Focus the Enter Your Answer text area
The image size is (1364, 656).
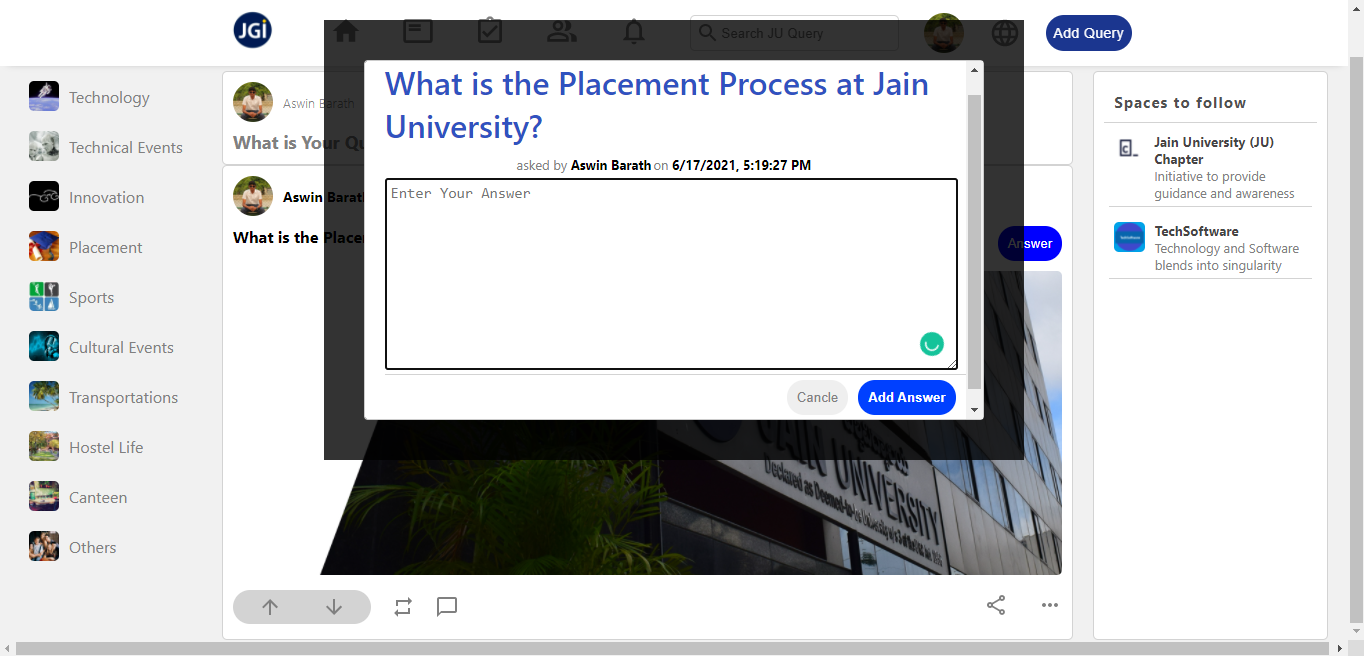(x=671, y=274)
